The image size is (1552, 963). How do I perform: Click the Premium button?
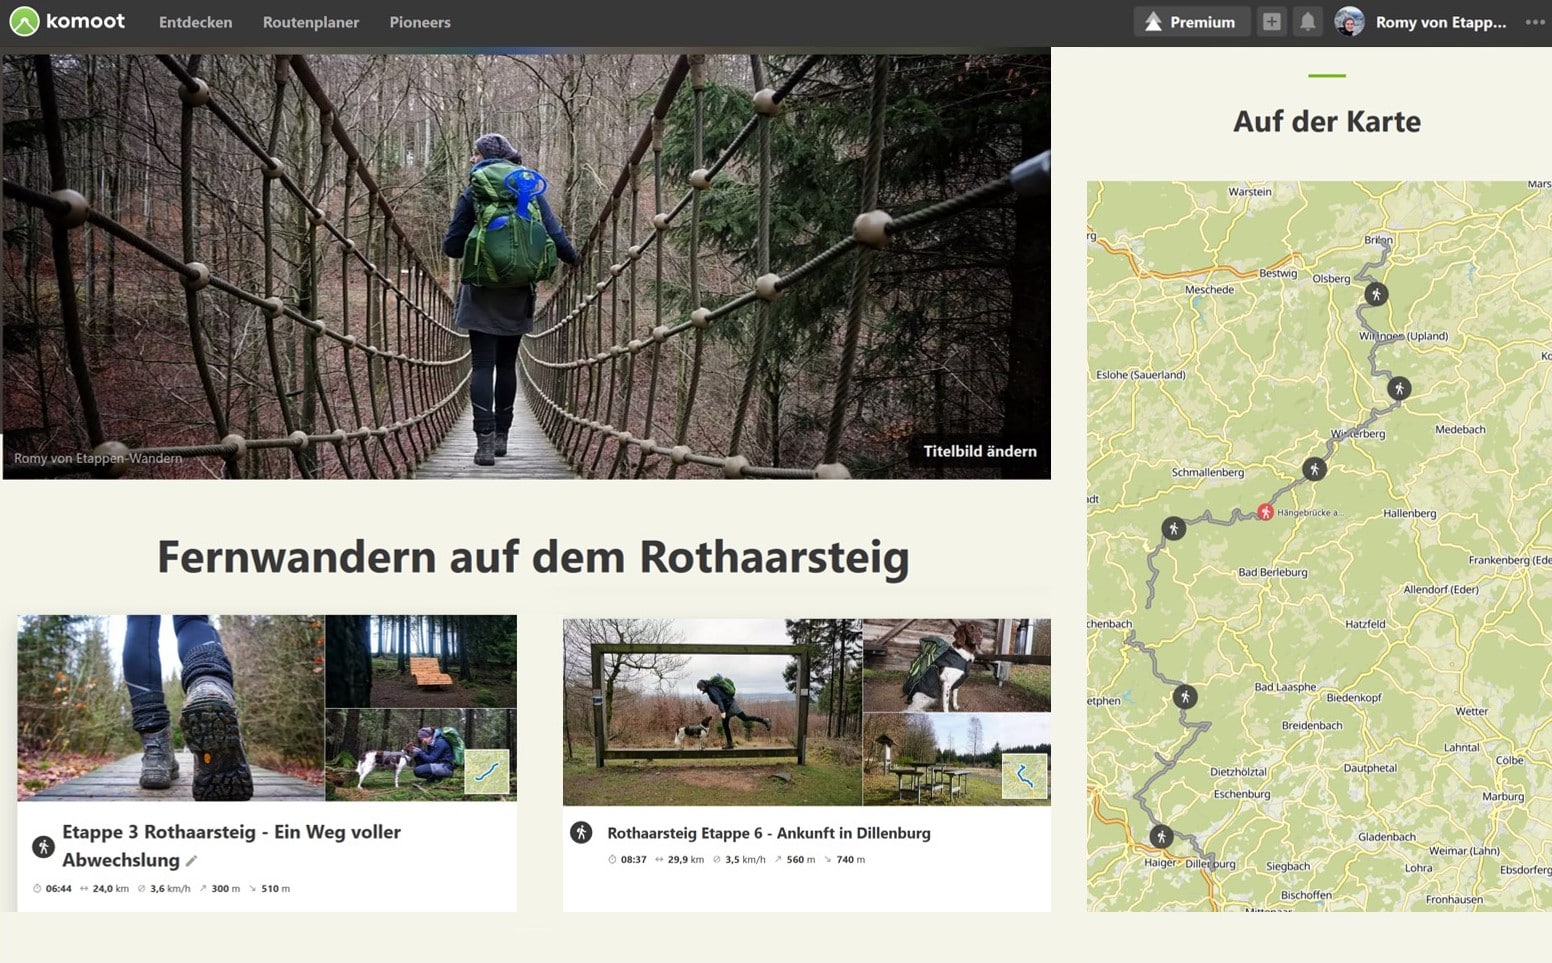click(x=1191, y=22)
